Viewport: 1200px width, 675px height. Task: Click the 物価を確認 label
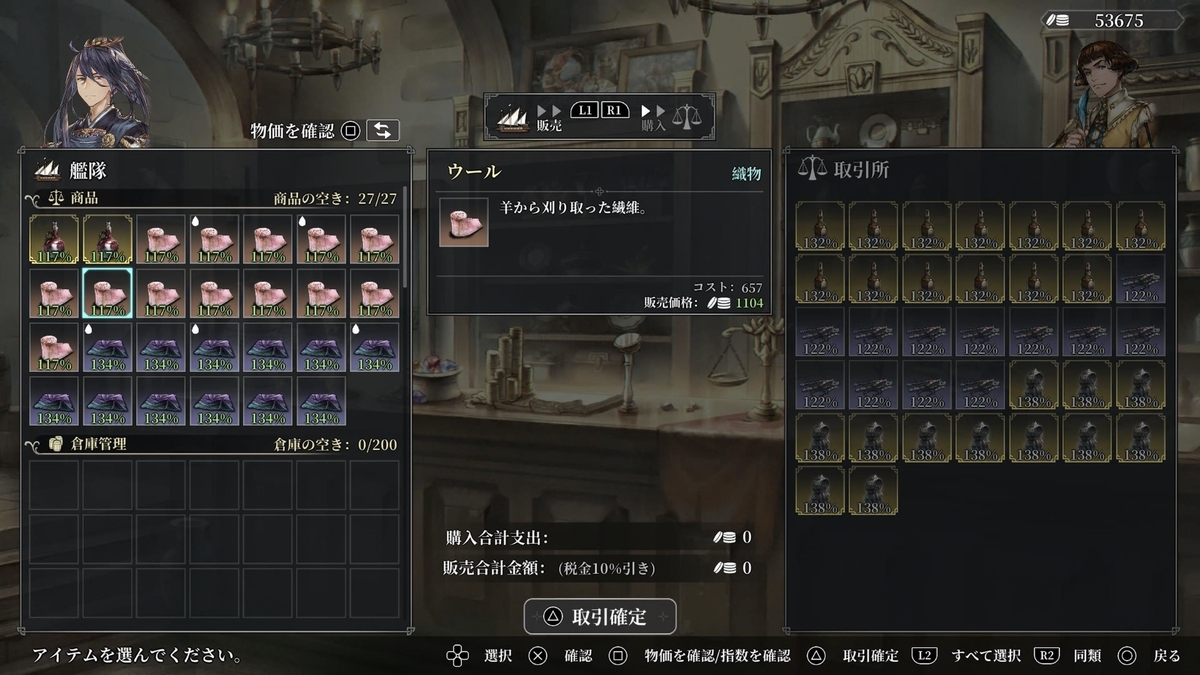pos(292,130)
